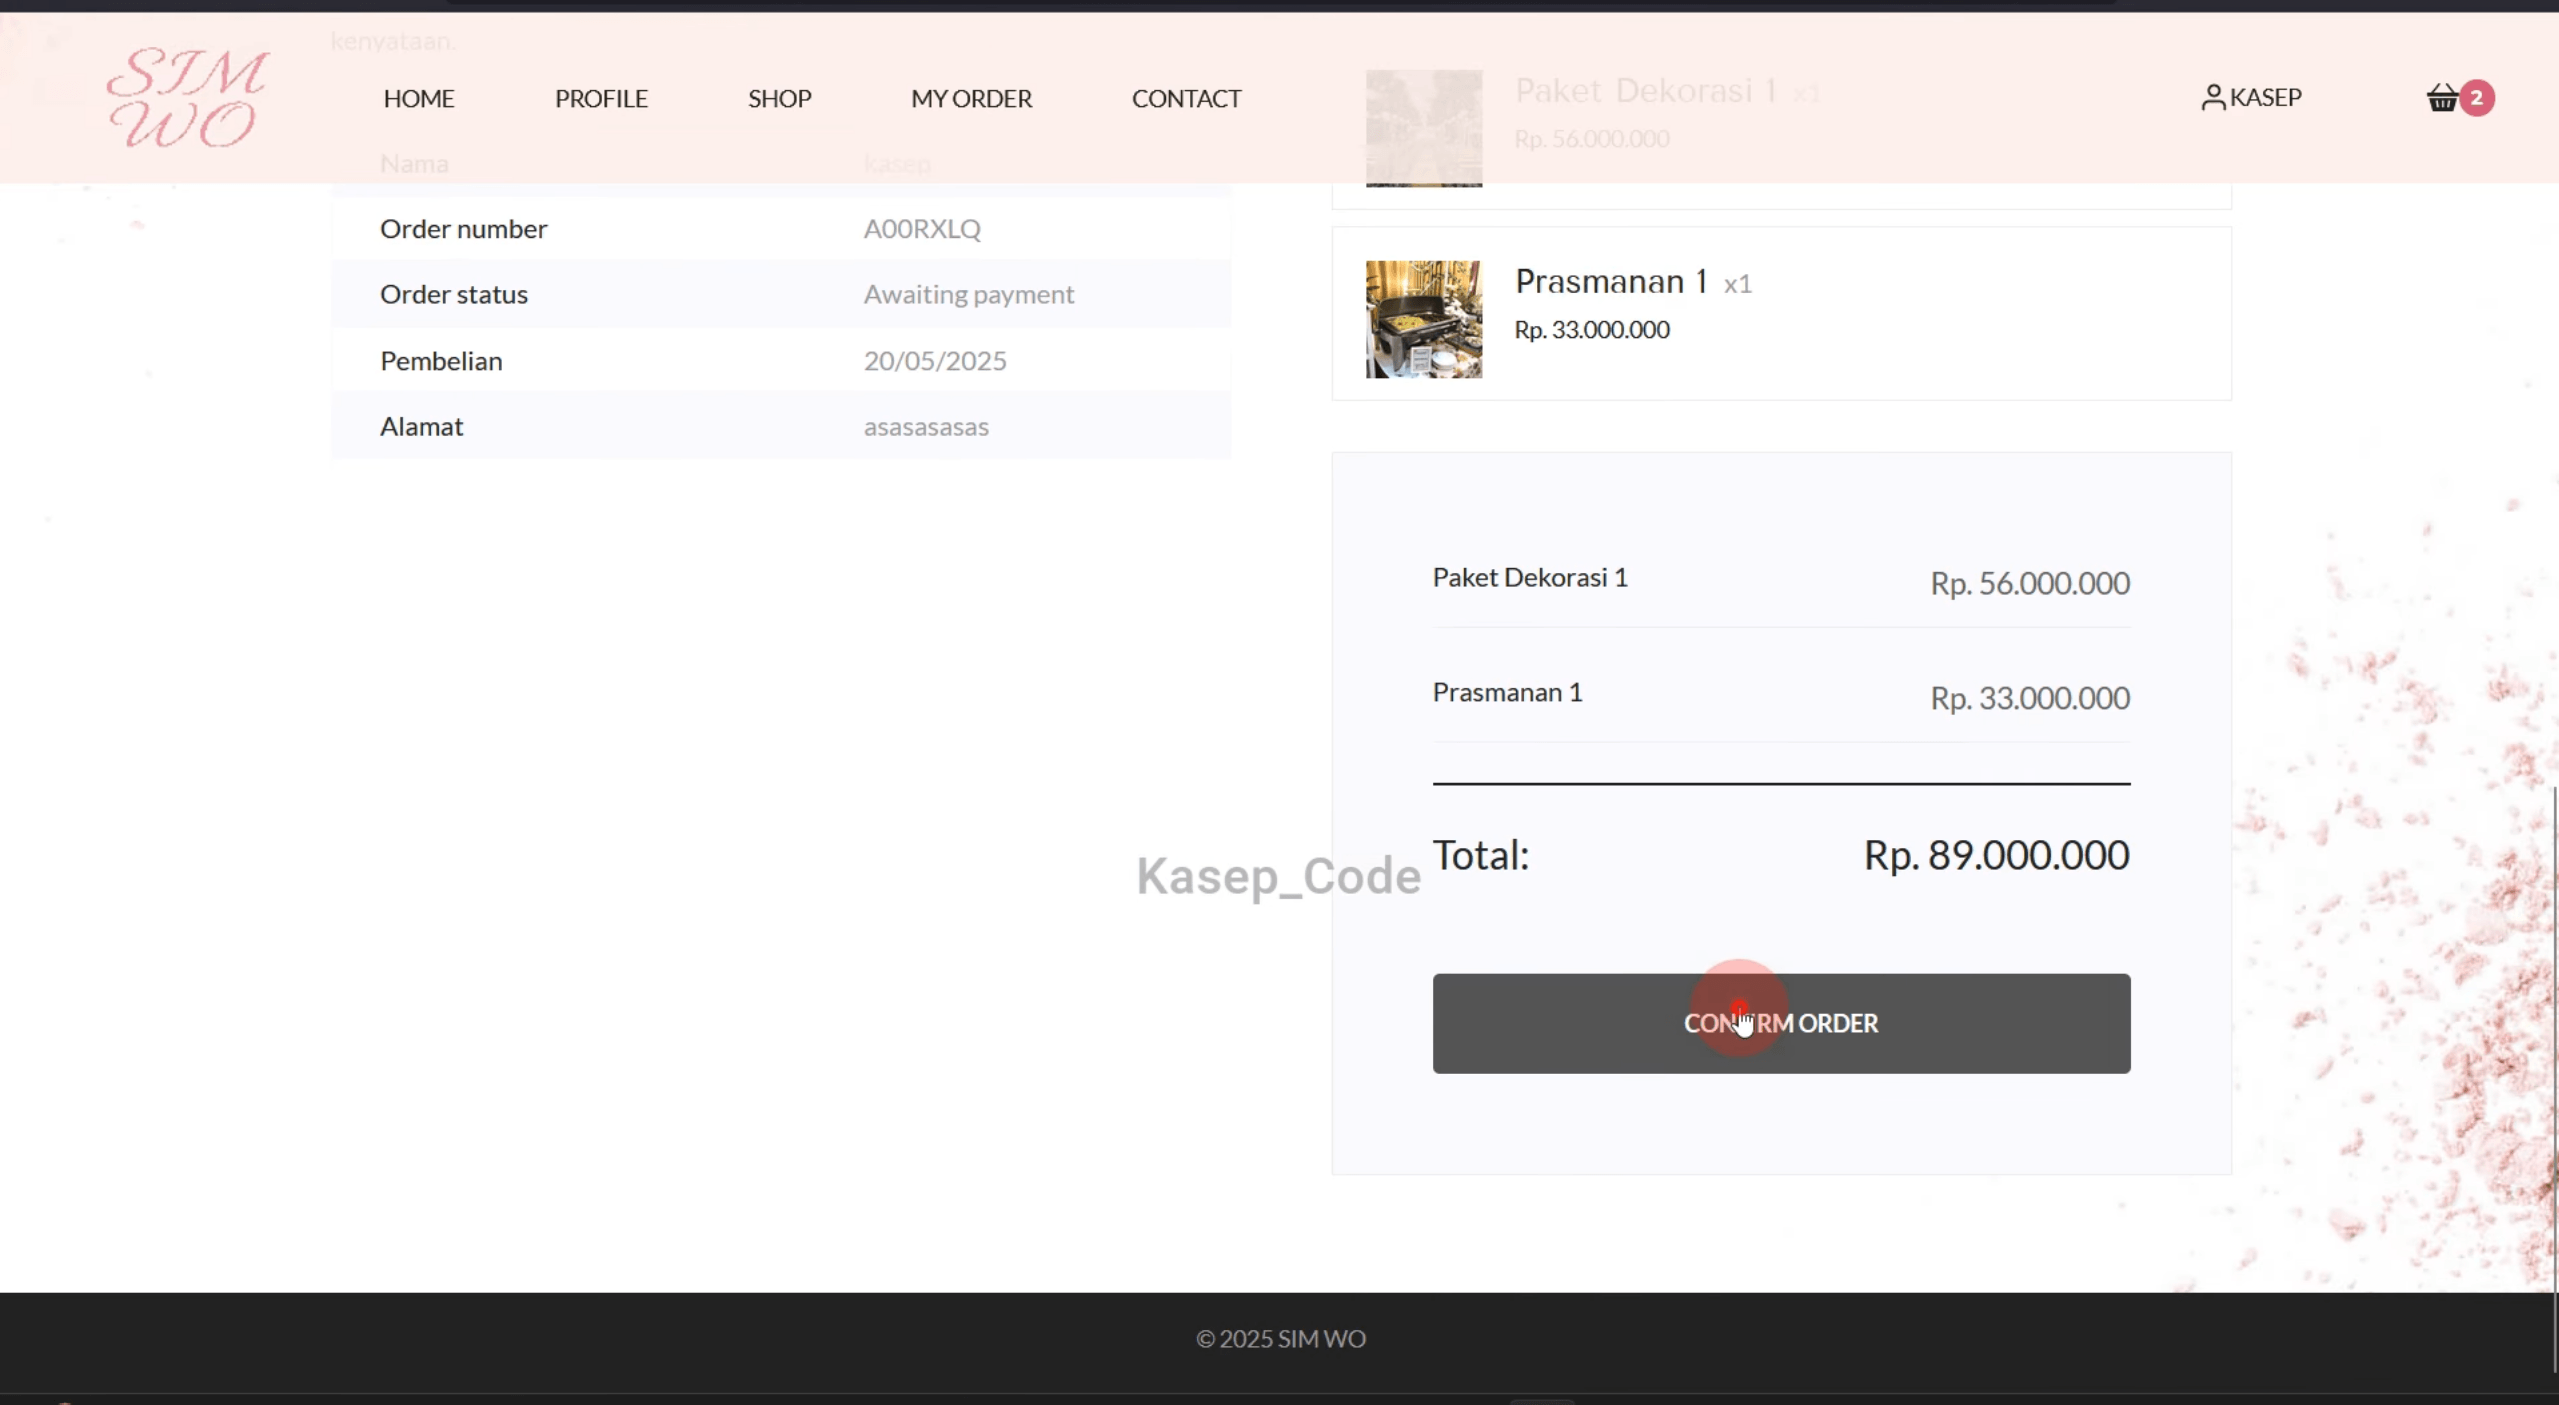Image resolution: width=2559 pixels, height=1405 pixels.
Task: Click the address value asasasasas
Action: 926,426
